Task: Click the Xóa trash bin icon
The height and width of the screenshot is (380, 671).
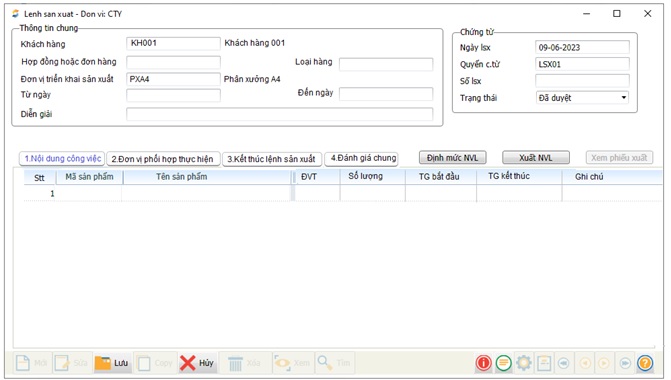Action: 244,363
